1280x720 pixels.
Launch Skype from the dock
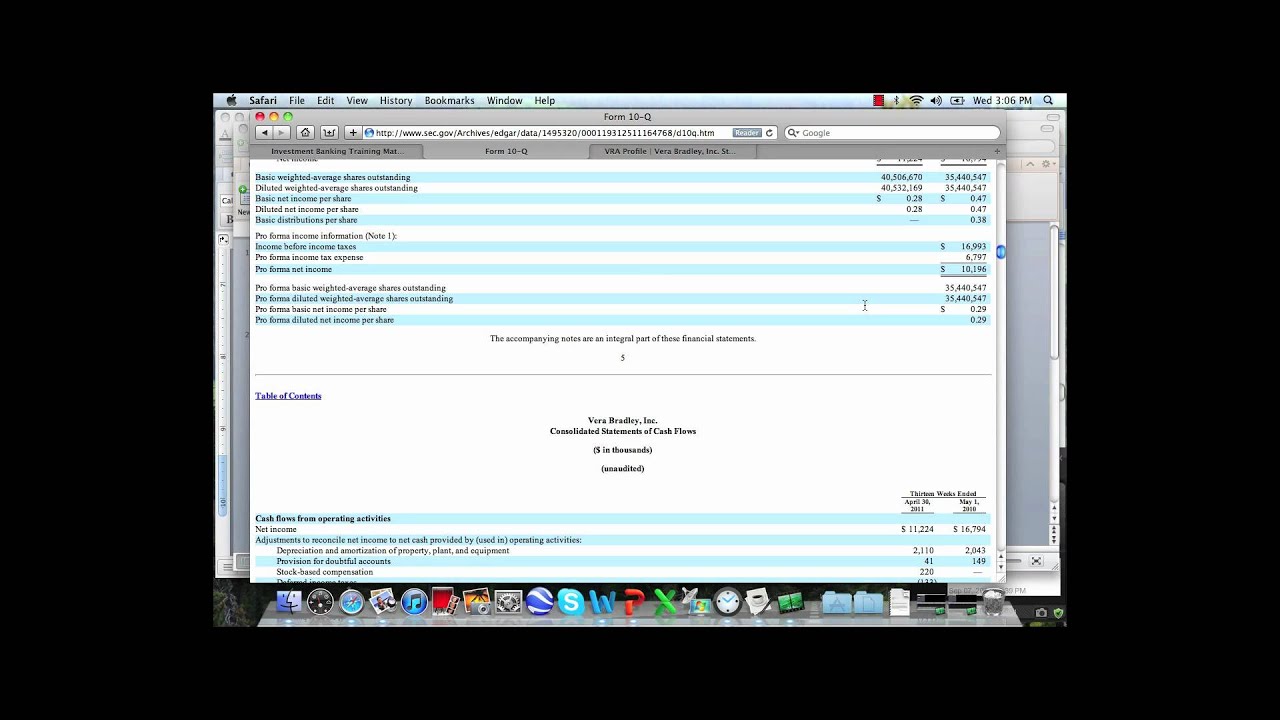point(571,602)
